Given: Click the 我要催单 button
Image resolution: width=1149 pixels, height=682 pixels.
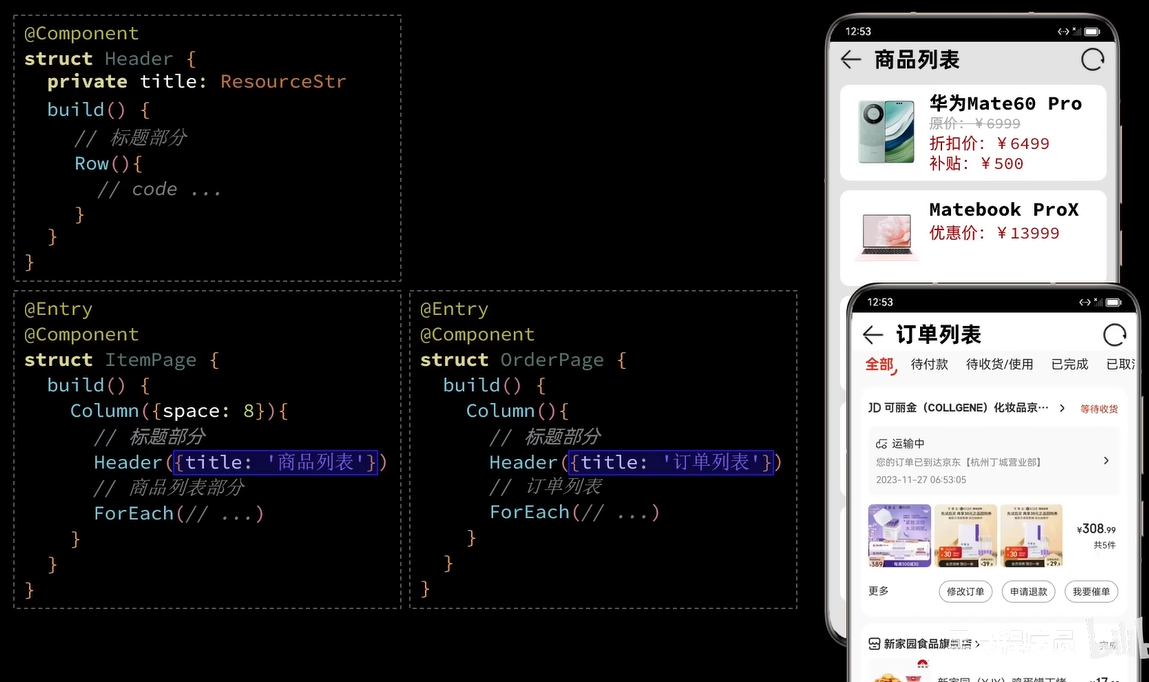Looking at the screenshot, I should [1091, 591].
